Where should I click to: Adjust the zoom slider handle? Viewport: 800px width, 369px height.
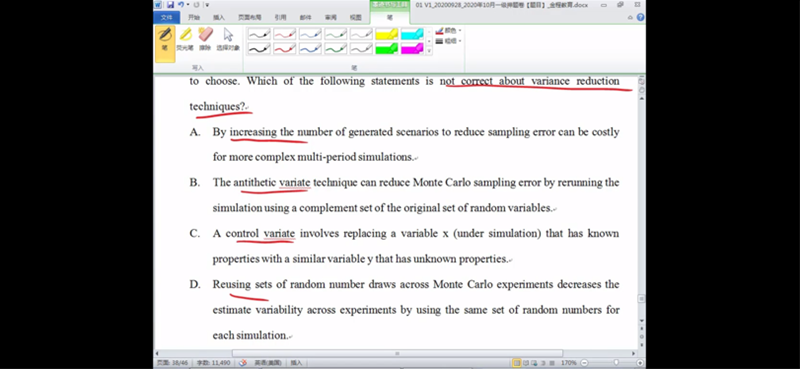(616, 363)
